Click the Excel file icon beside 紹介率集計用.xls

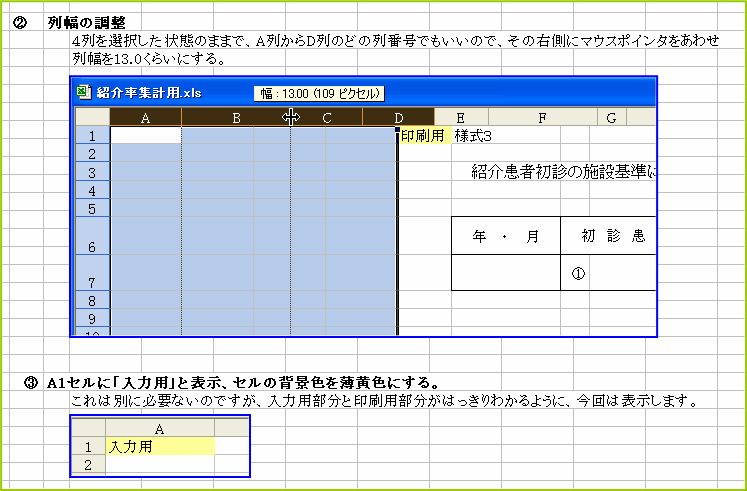tap(84, 92)
